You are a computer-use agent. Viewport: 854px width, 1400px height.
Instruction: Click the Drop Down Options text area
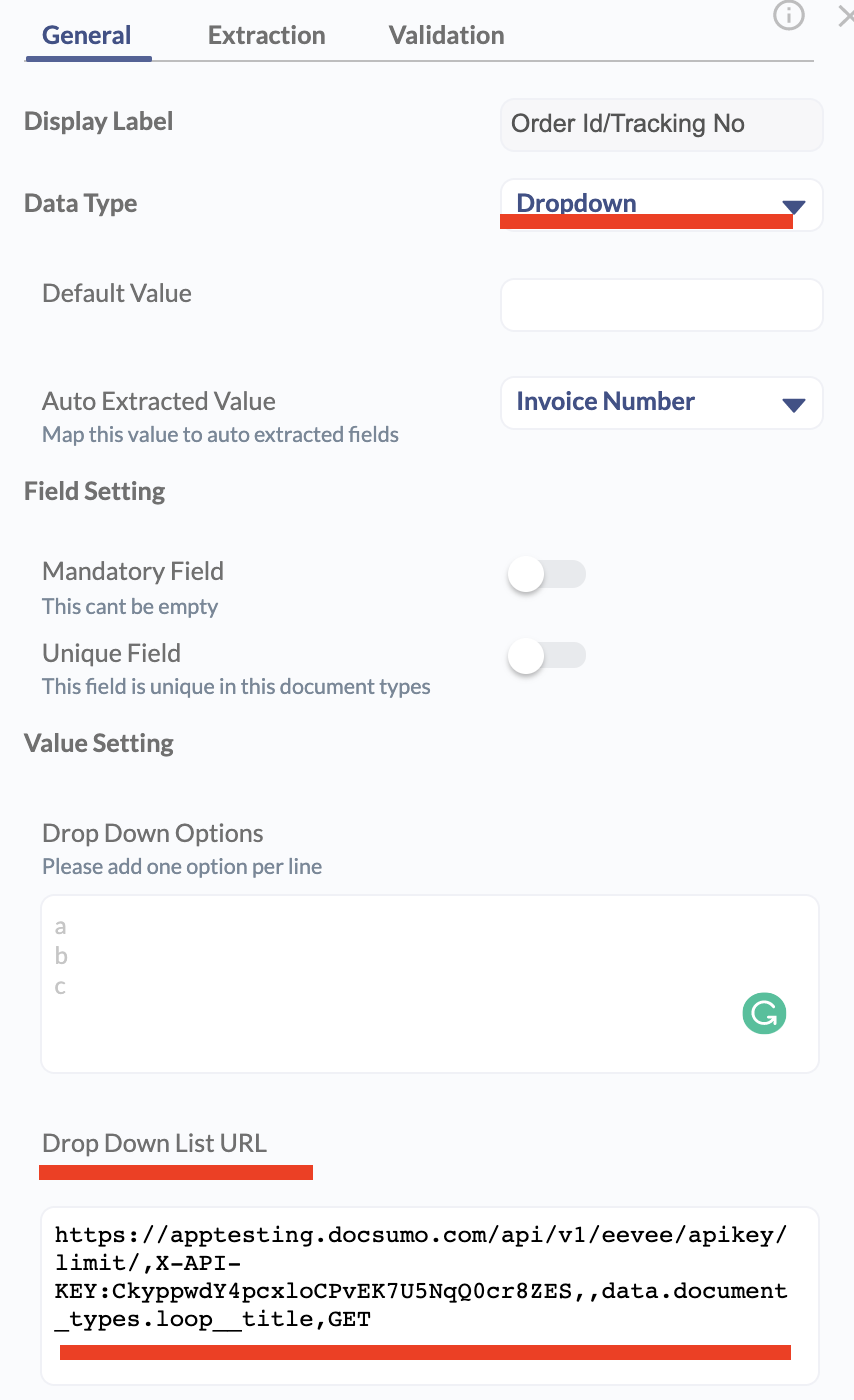click(x=430, y=984)
